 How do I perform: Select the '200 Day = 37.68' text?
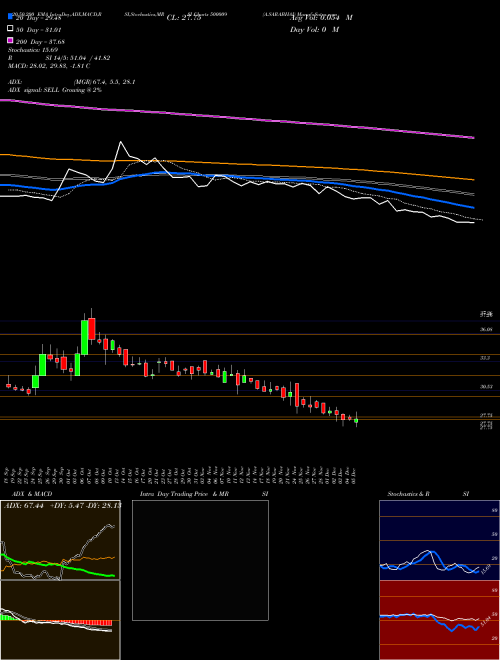[40, 42]
